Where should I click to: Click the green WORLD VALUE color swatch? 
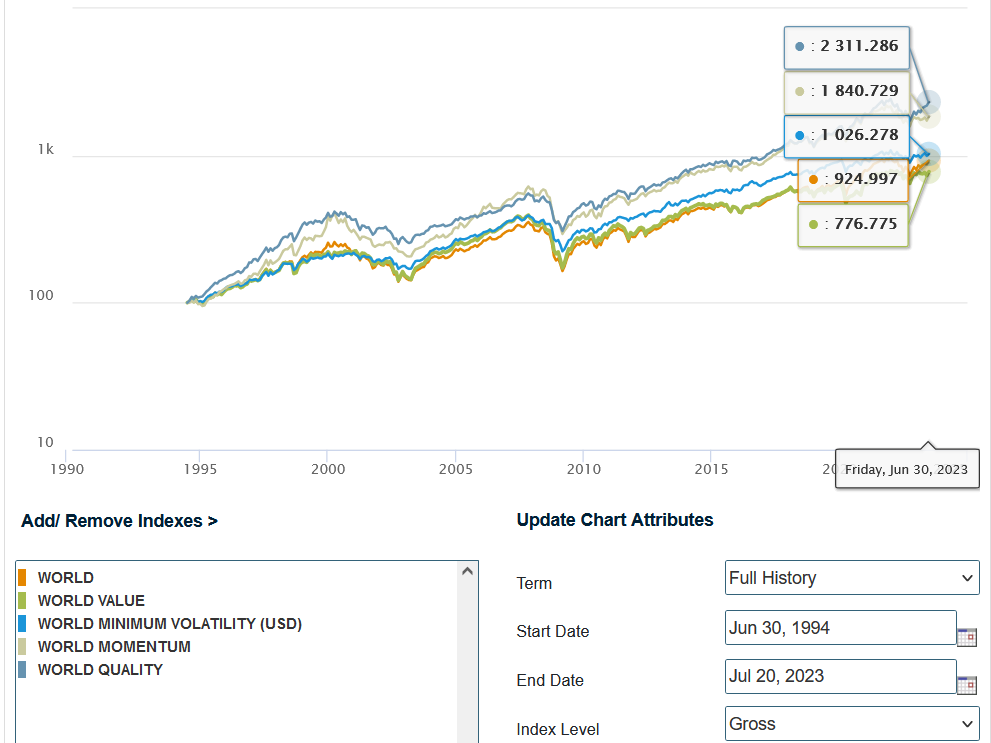pos(22,601)
